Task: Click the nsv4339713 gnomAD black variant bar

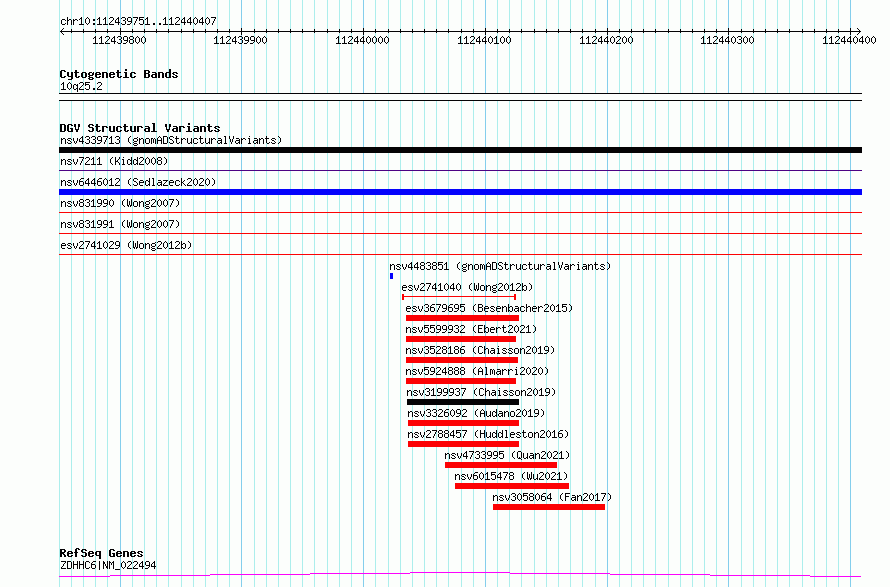Action: coord(460,150)
